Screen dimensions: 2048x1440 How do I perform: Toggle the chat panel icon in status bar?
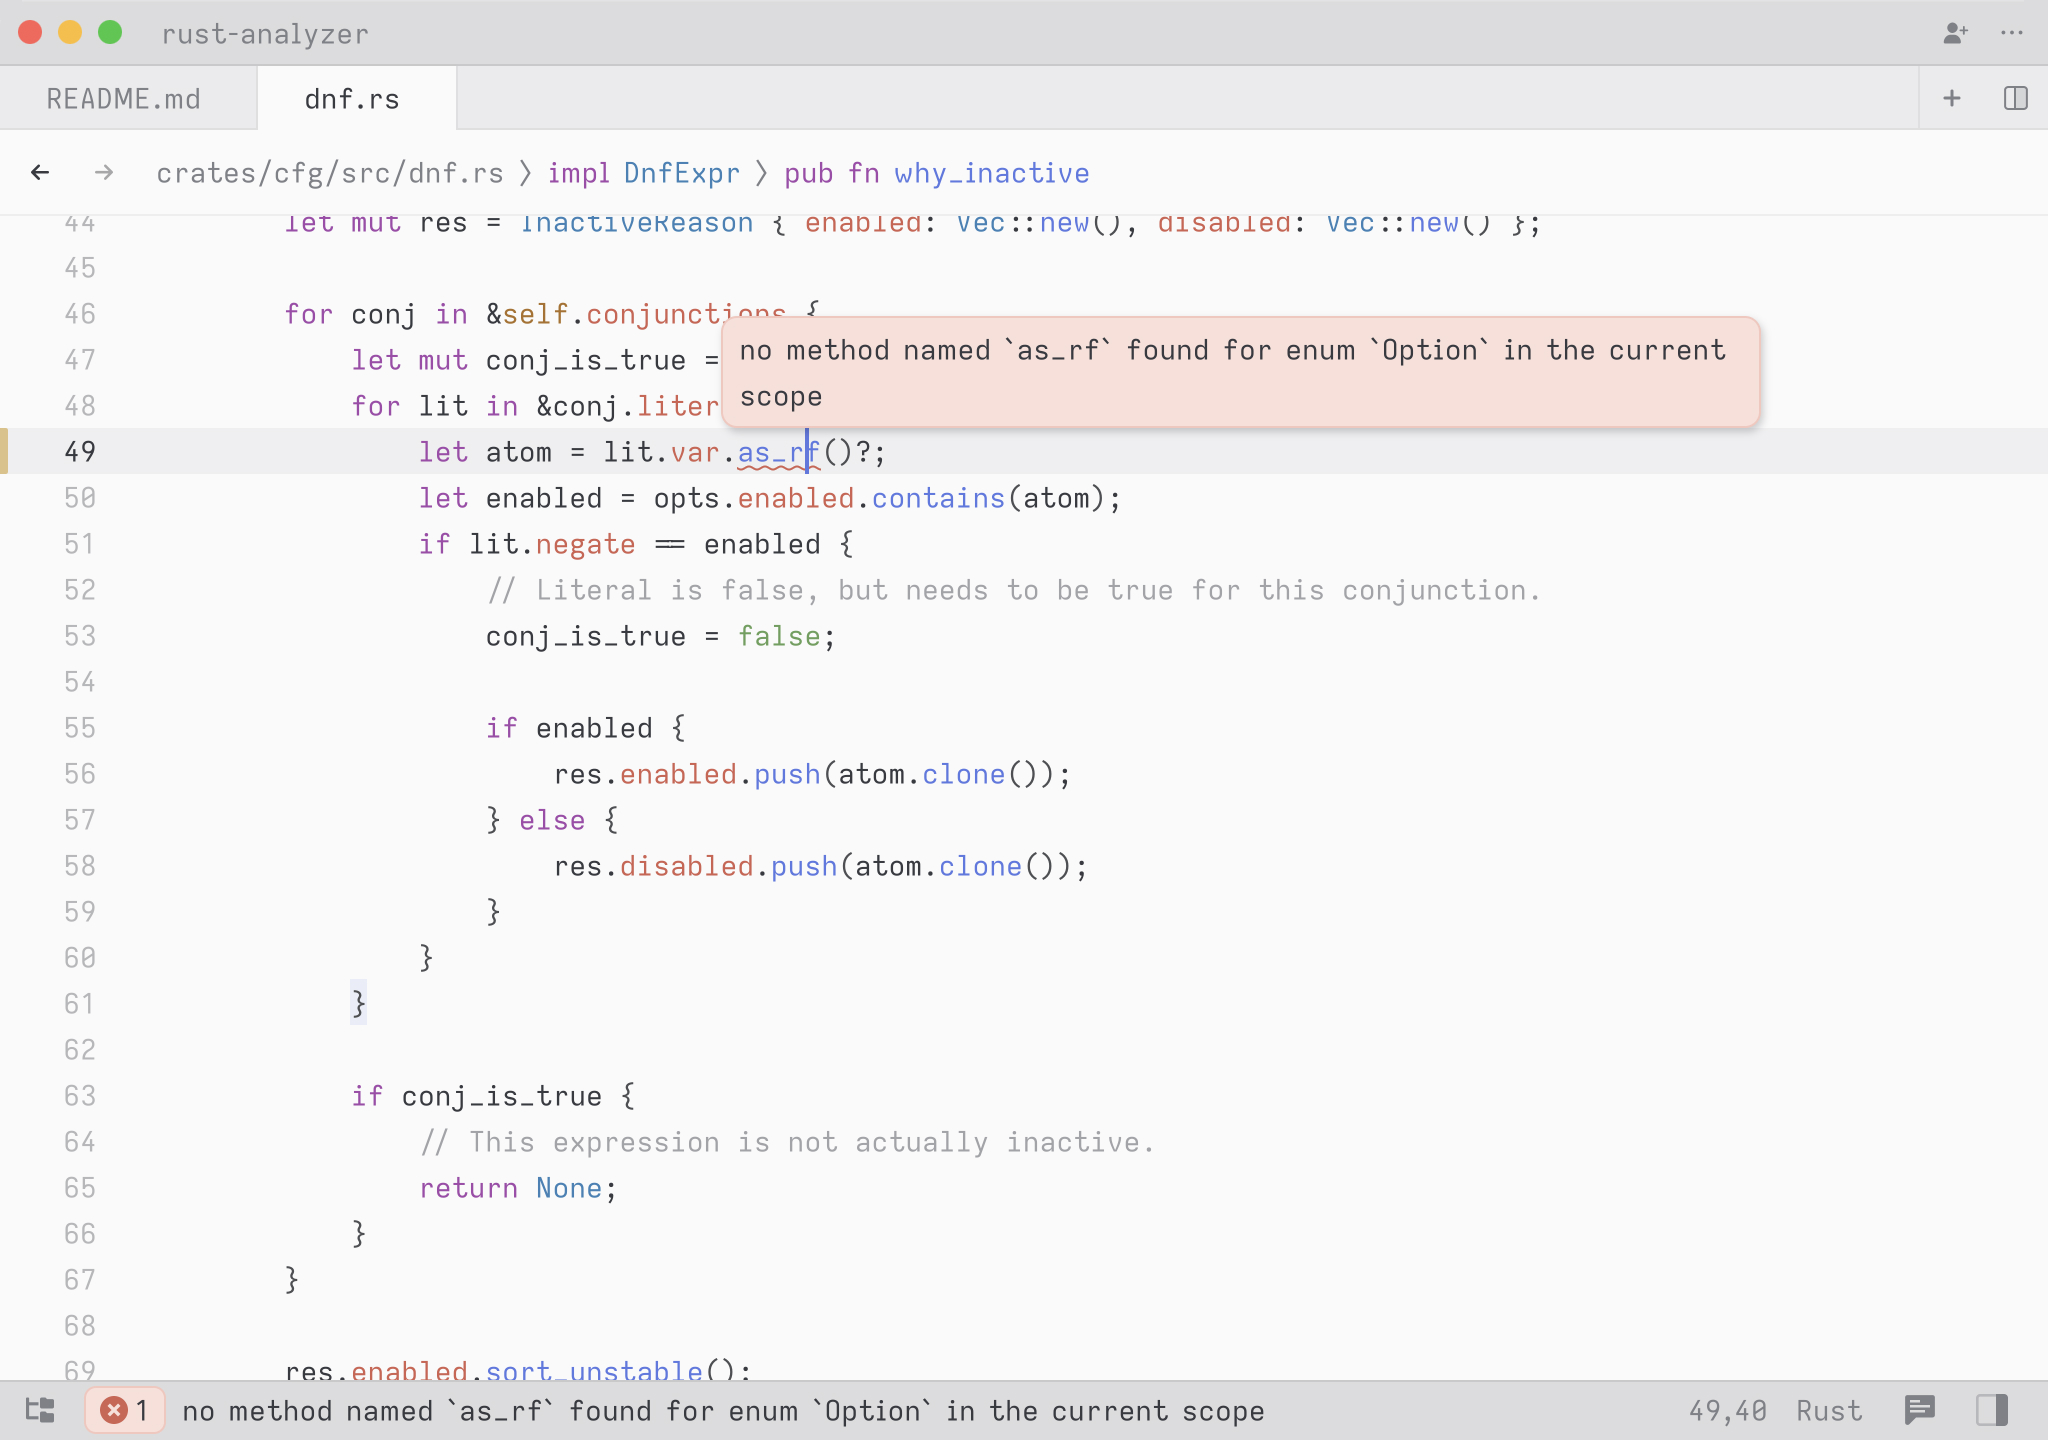tap(1919, 1410)
